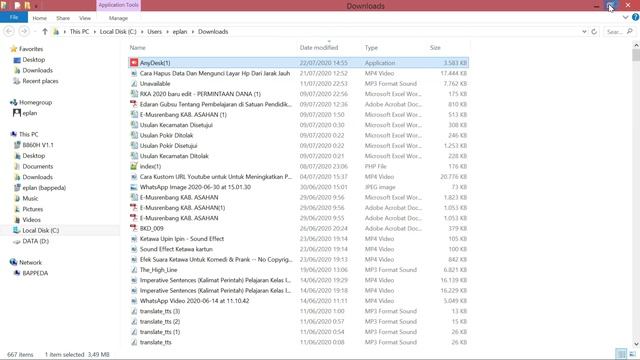Click the Homegroup icon
Image resolution: width=640 pixels, height=360 pixels.
coord(13,102)
